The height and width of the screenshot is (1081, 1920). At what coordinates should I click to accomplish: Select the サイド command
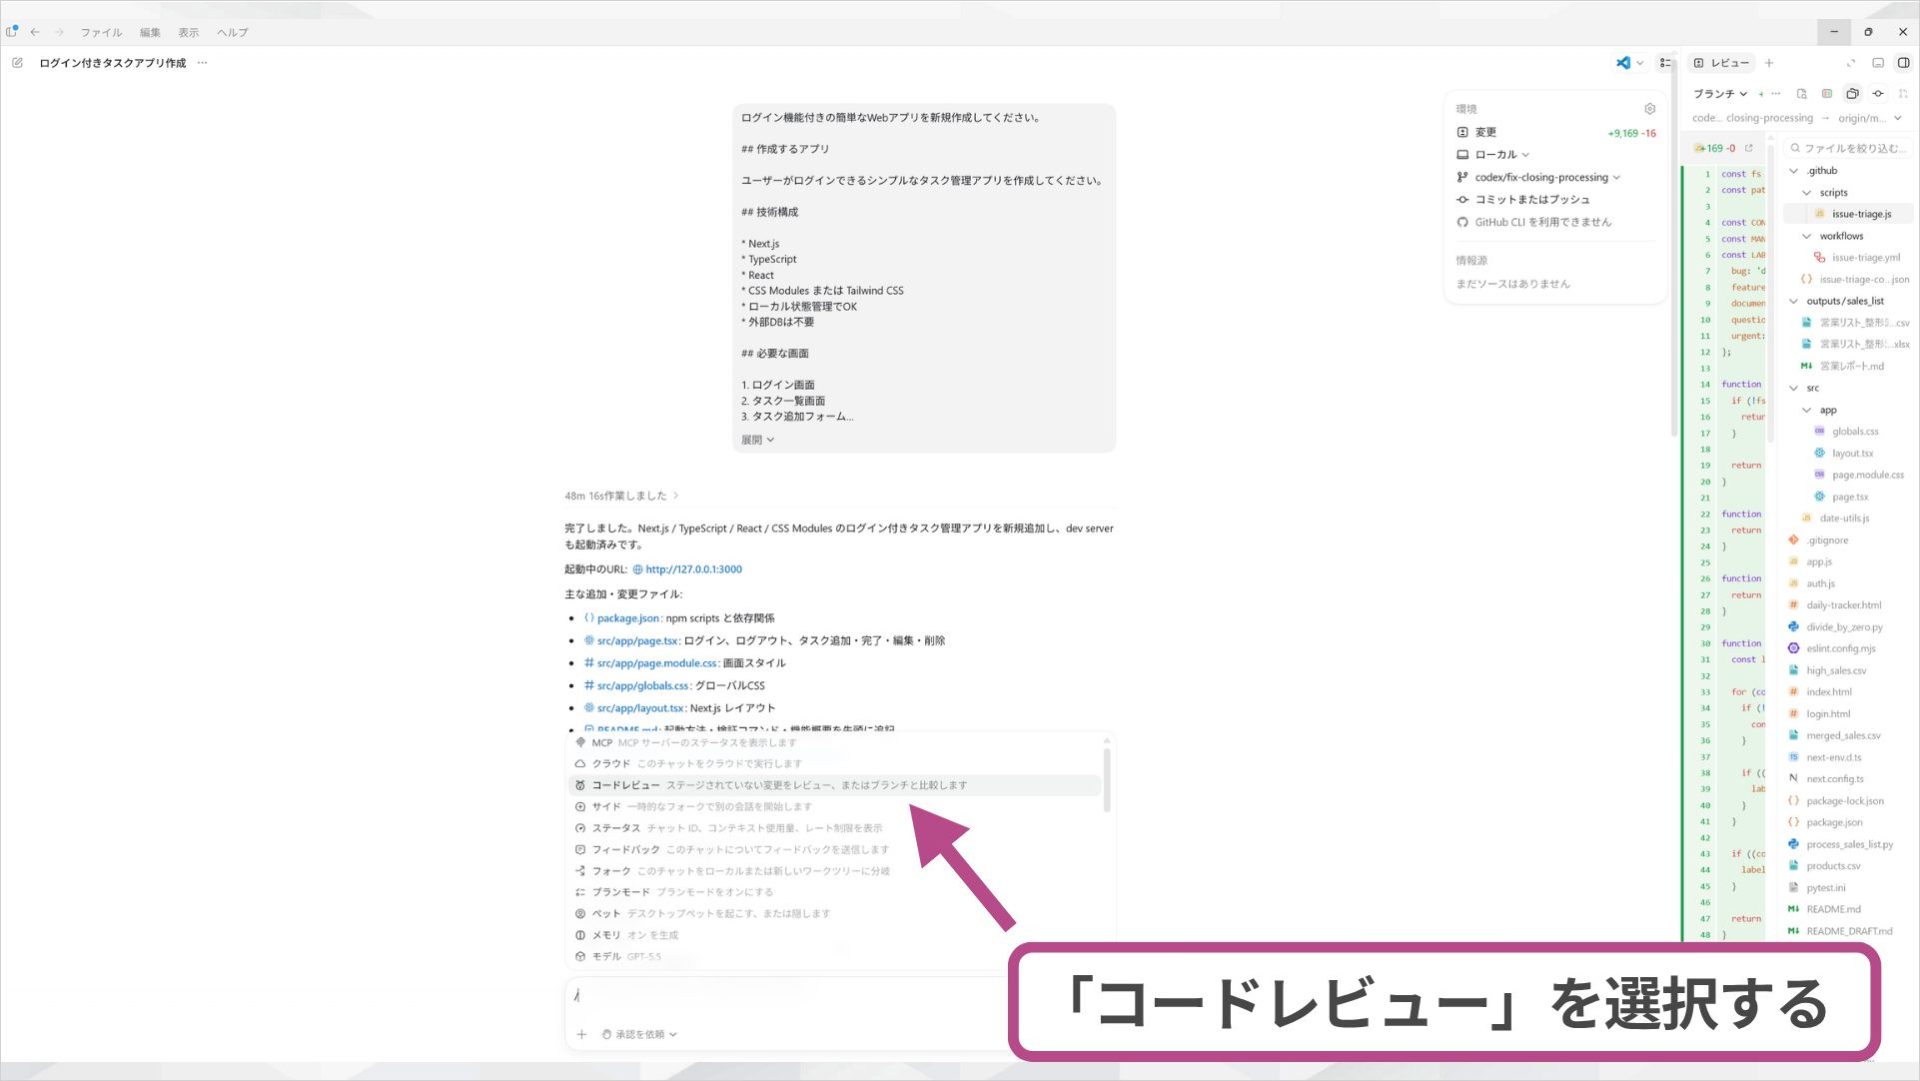(835, 807)
